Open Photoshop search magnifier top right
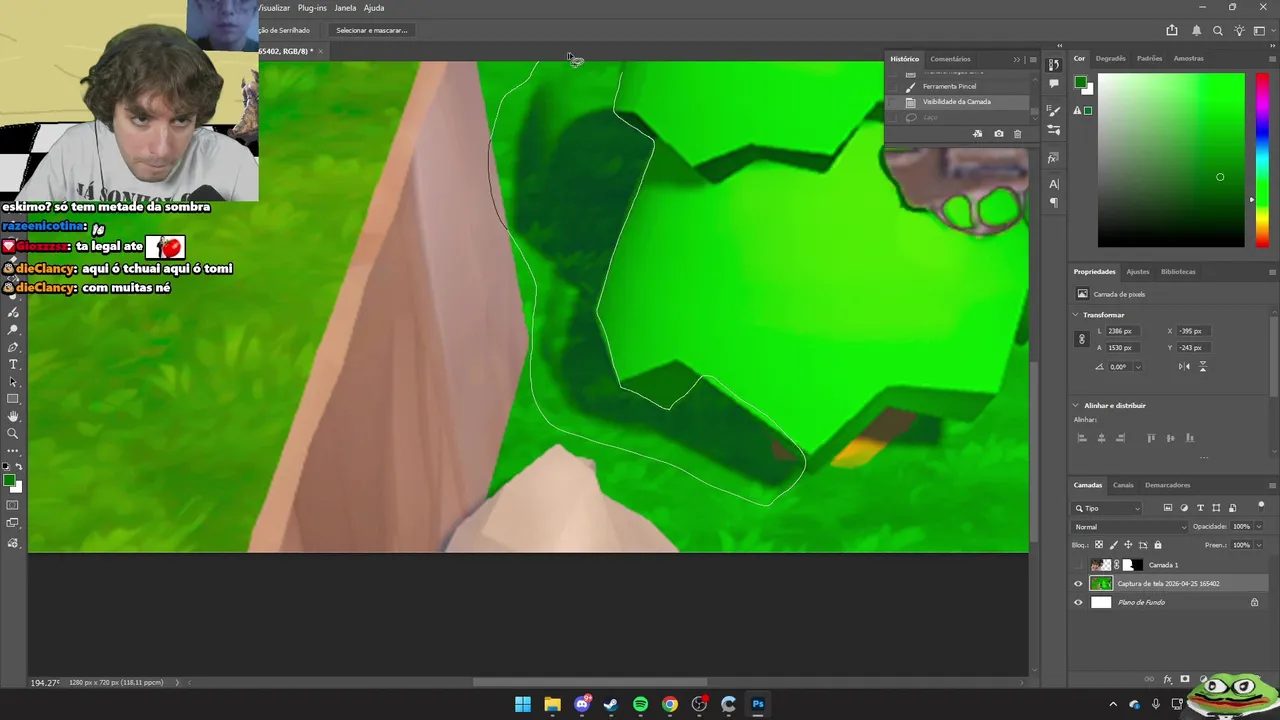Screen dimensions: 1280x720 pos(1218,31)
